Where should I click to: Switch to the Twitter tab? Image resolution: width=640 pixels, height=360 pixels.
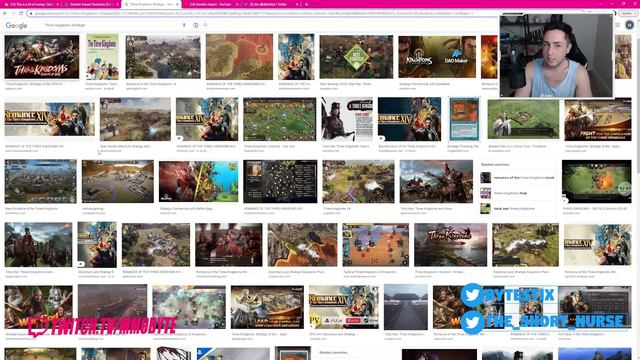click(271, 4)
